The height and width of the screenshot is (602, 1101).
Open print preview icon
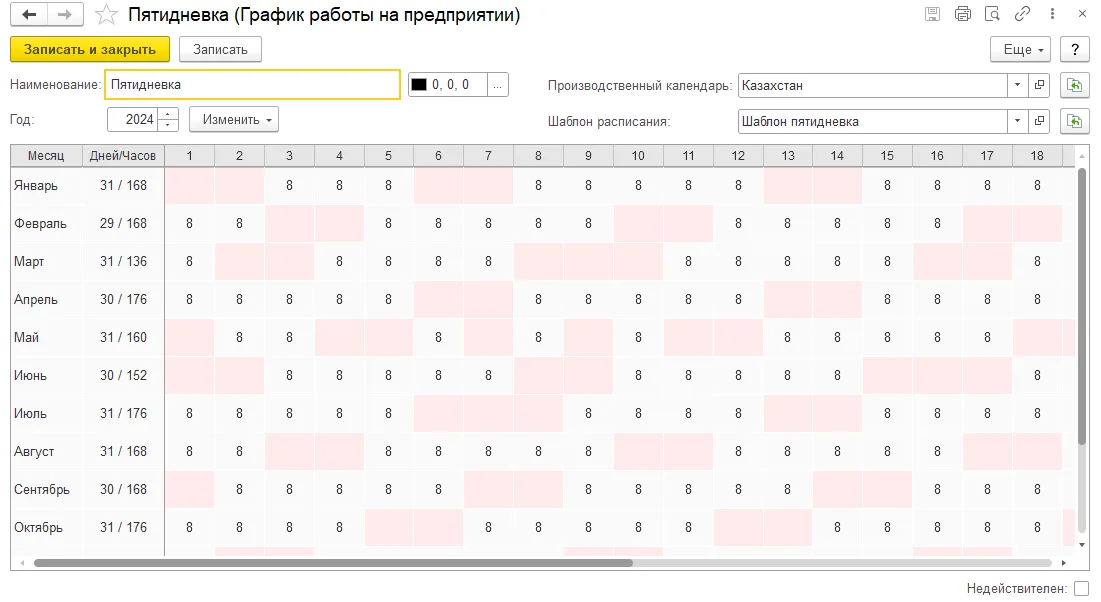992,14
